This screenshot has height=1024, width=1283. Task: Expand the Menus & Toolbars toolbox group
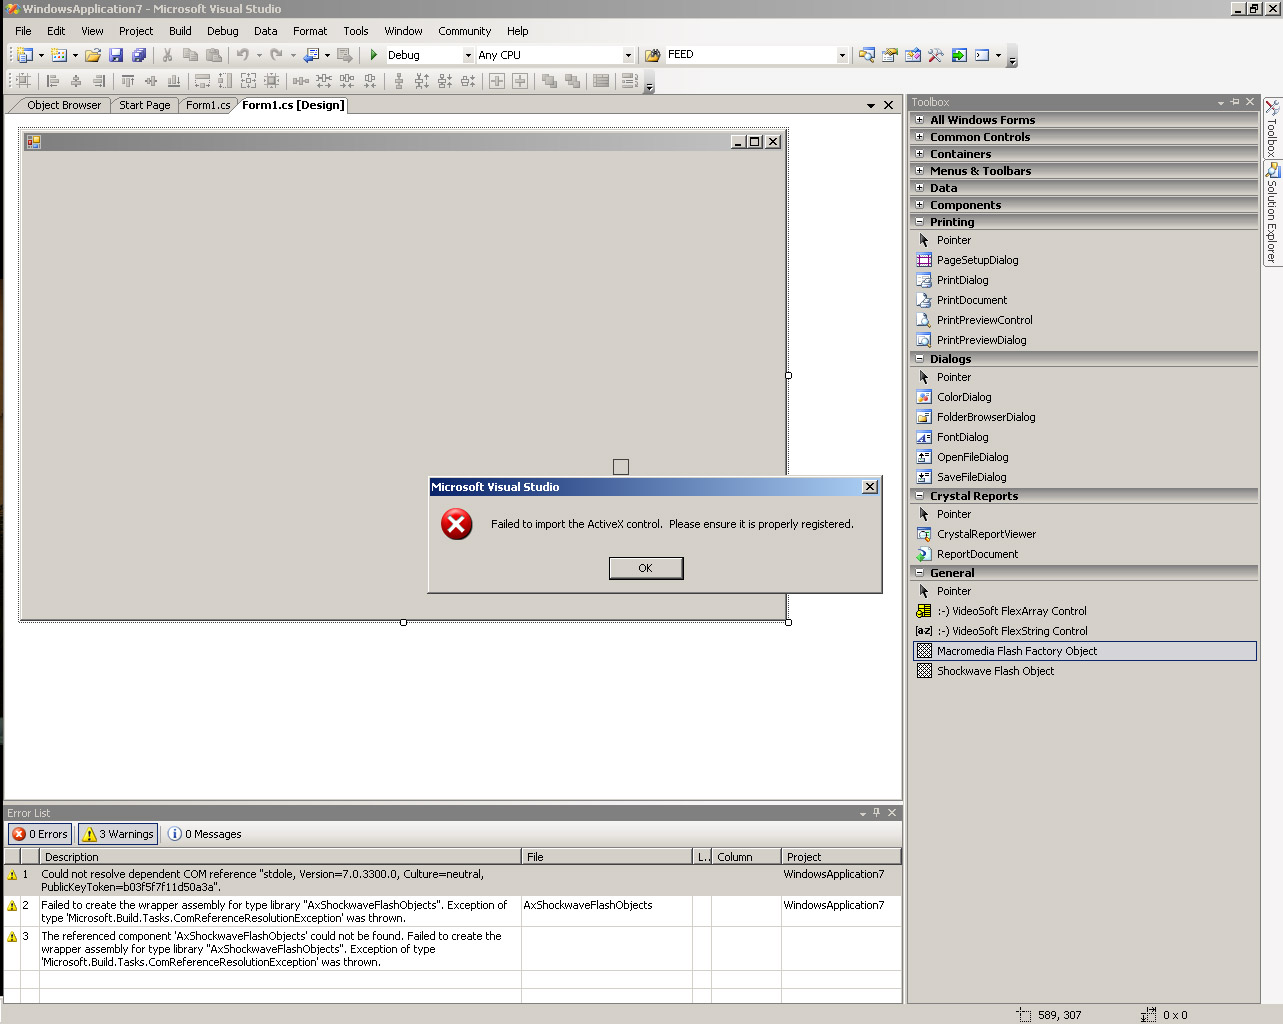tap(920, 171)
